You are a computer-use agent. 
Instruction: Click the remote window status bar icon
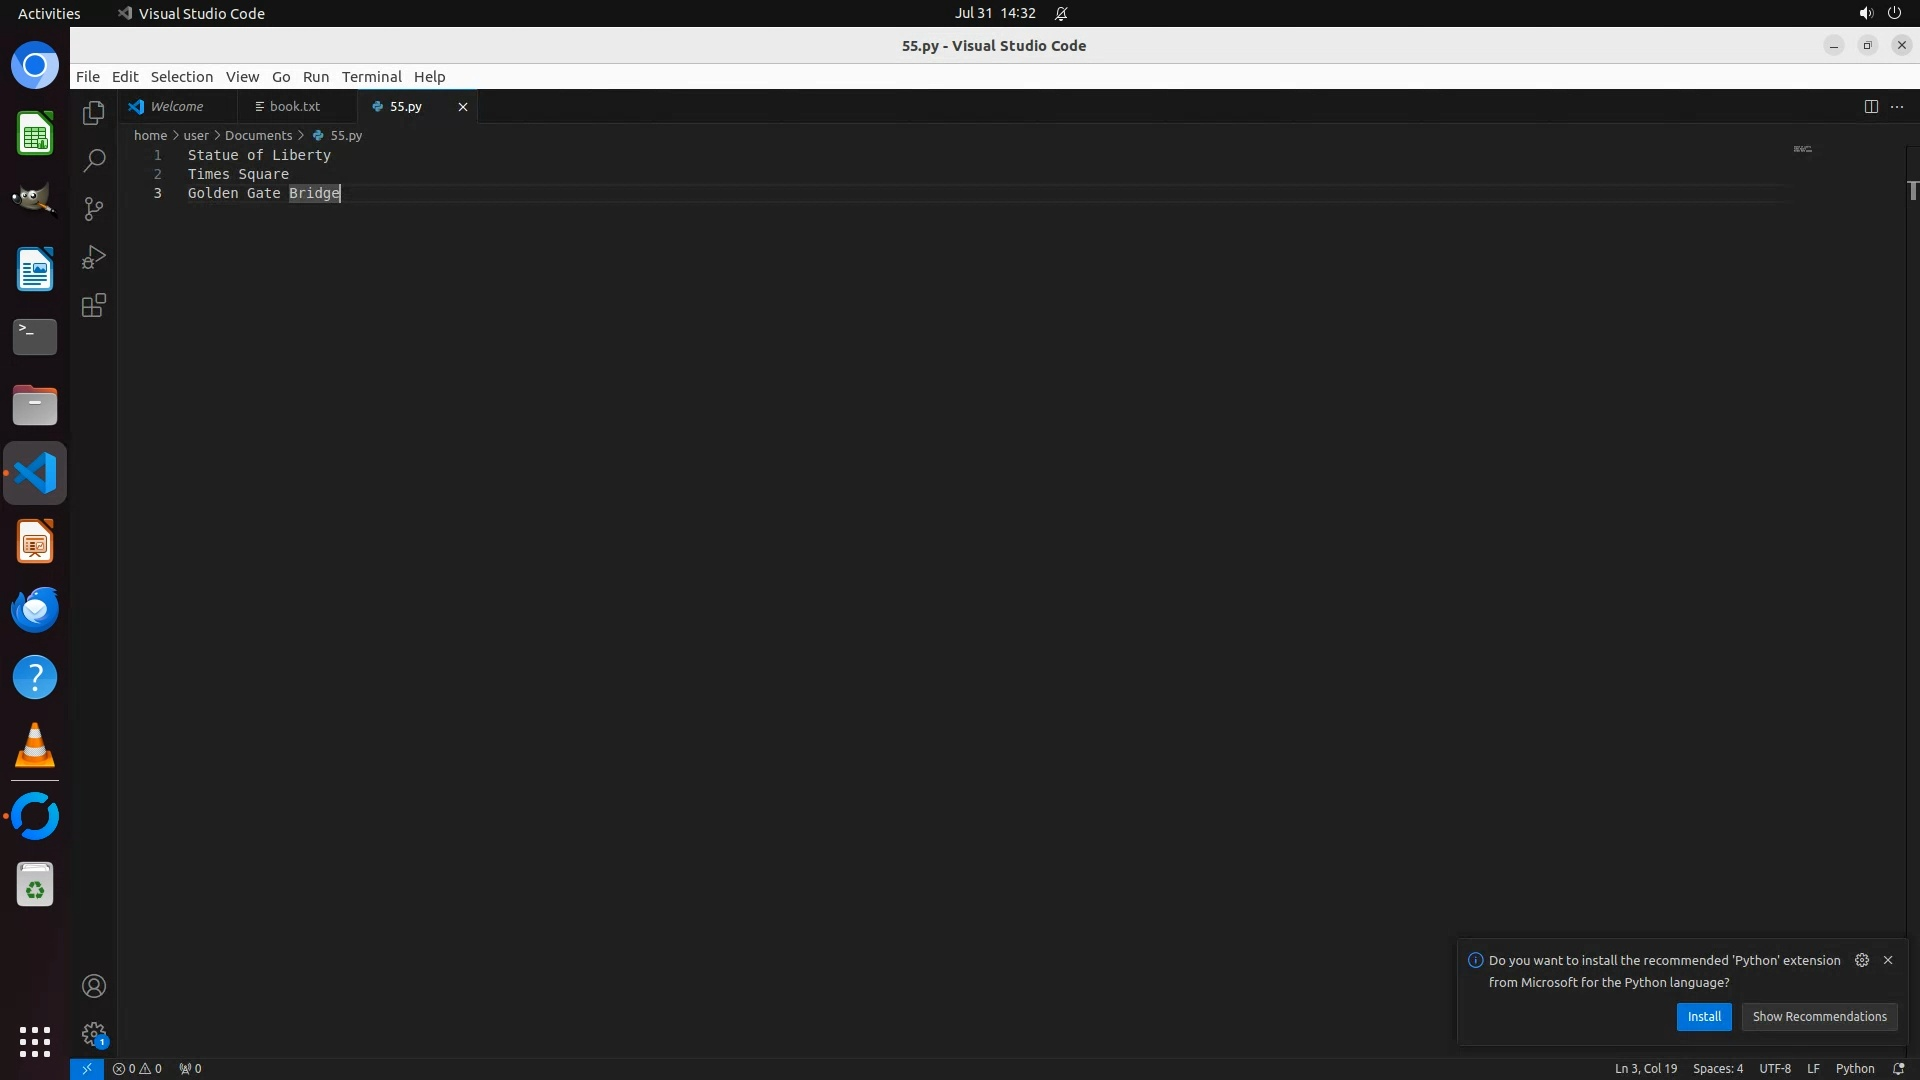(x=87, y=1068)
